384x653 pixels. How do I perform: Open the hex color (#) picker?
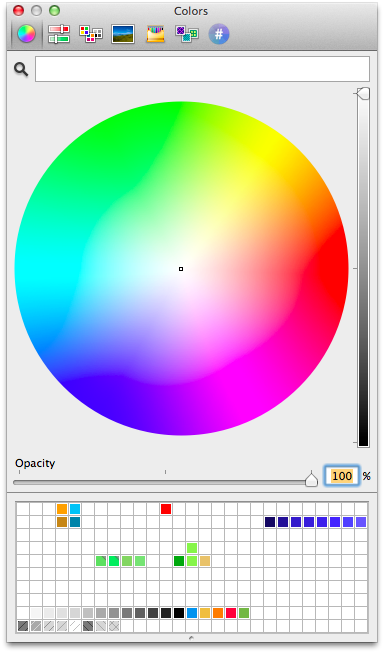point(219,34)
